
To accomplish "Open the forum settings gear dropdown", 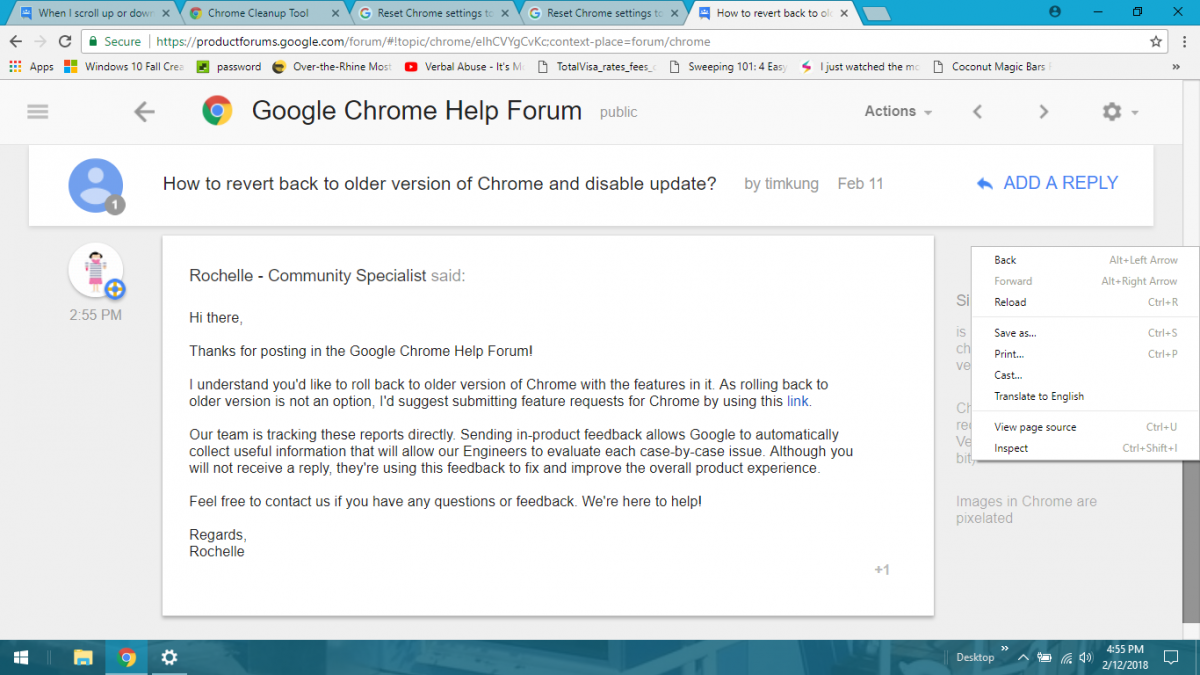I will click(x=1120, y=112).
